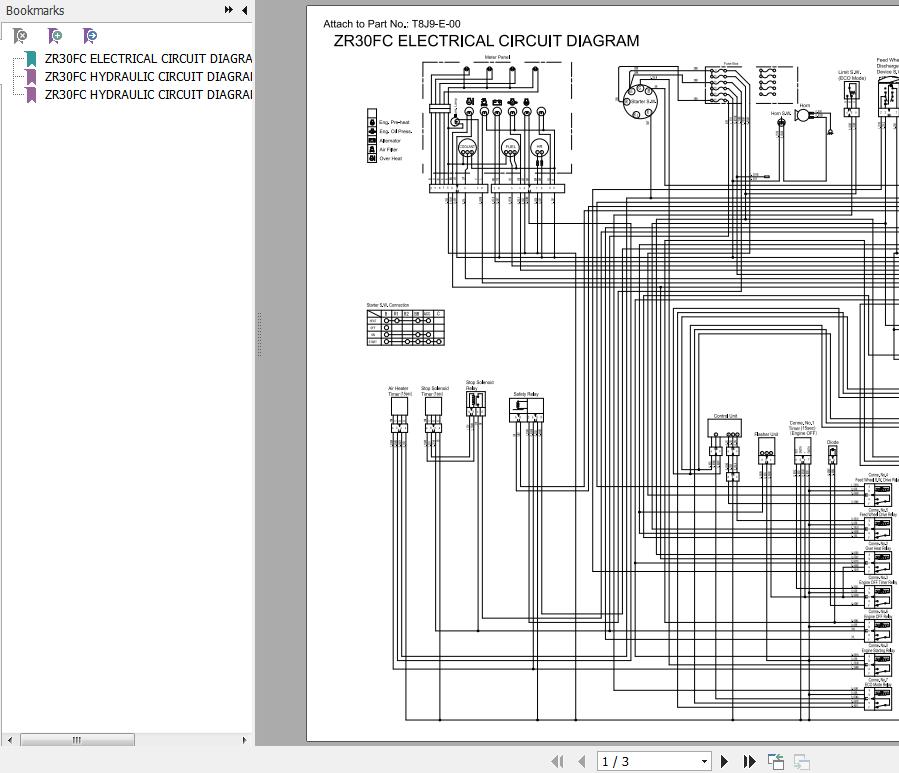The height and width of the screenshot is (773, 899).
Task: Click the teal bookmark icon of the electrical diagram
Action: (31, 58)
